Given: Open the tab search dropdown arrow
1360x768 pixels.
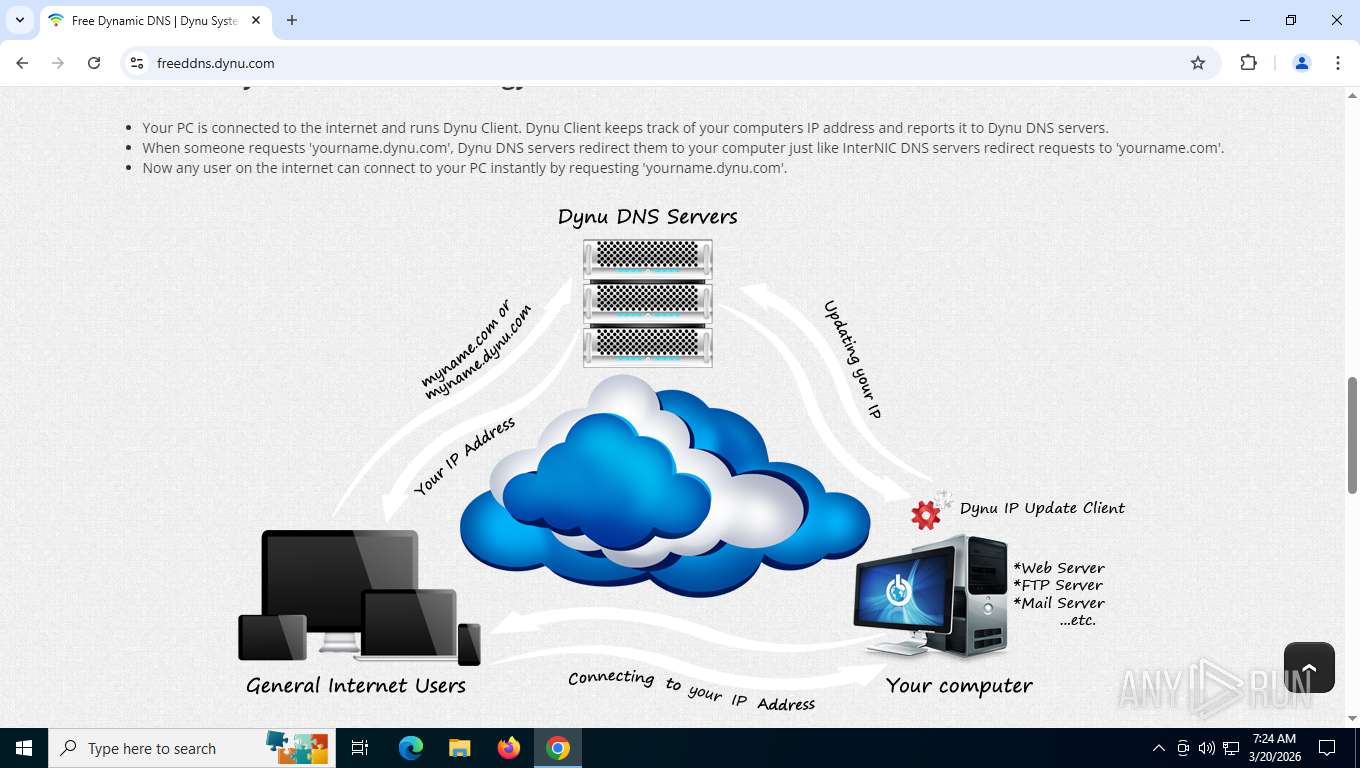Looking at the screenshot, I should click(x=19, y=20).
